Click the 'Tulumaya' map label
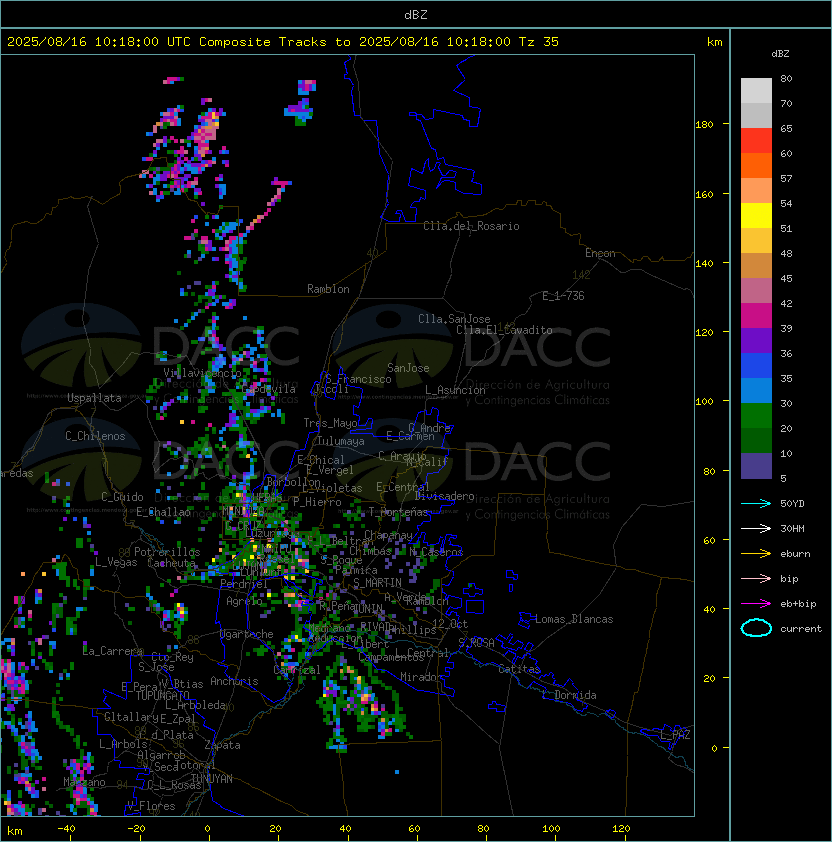The height and width of the screenshot is (842, 832). [341, 441]
